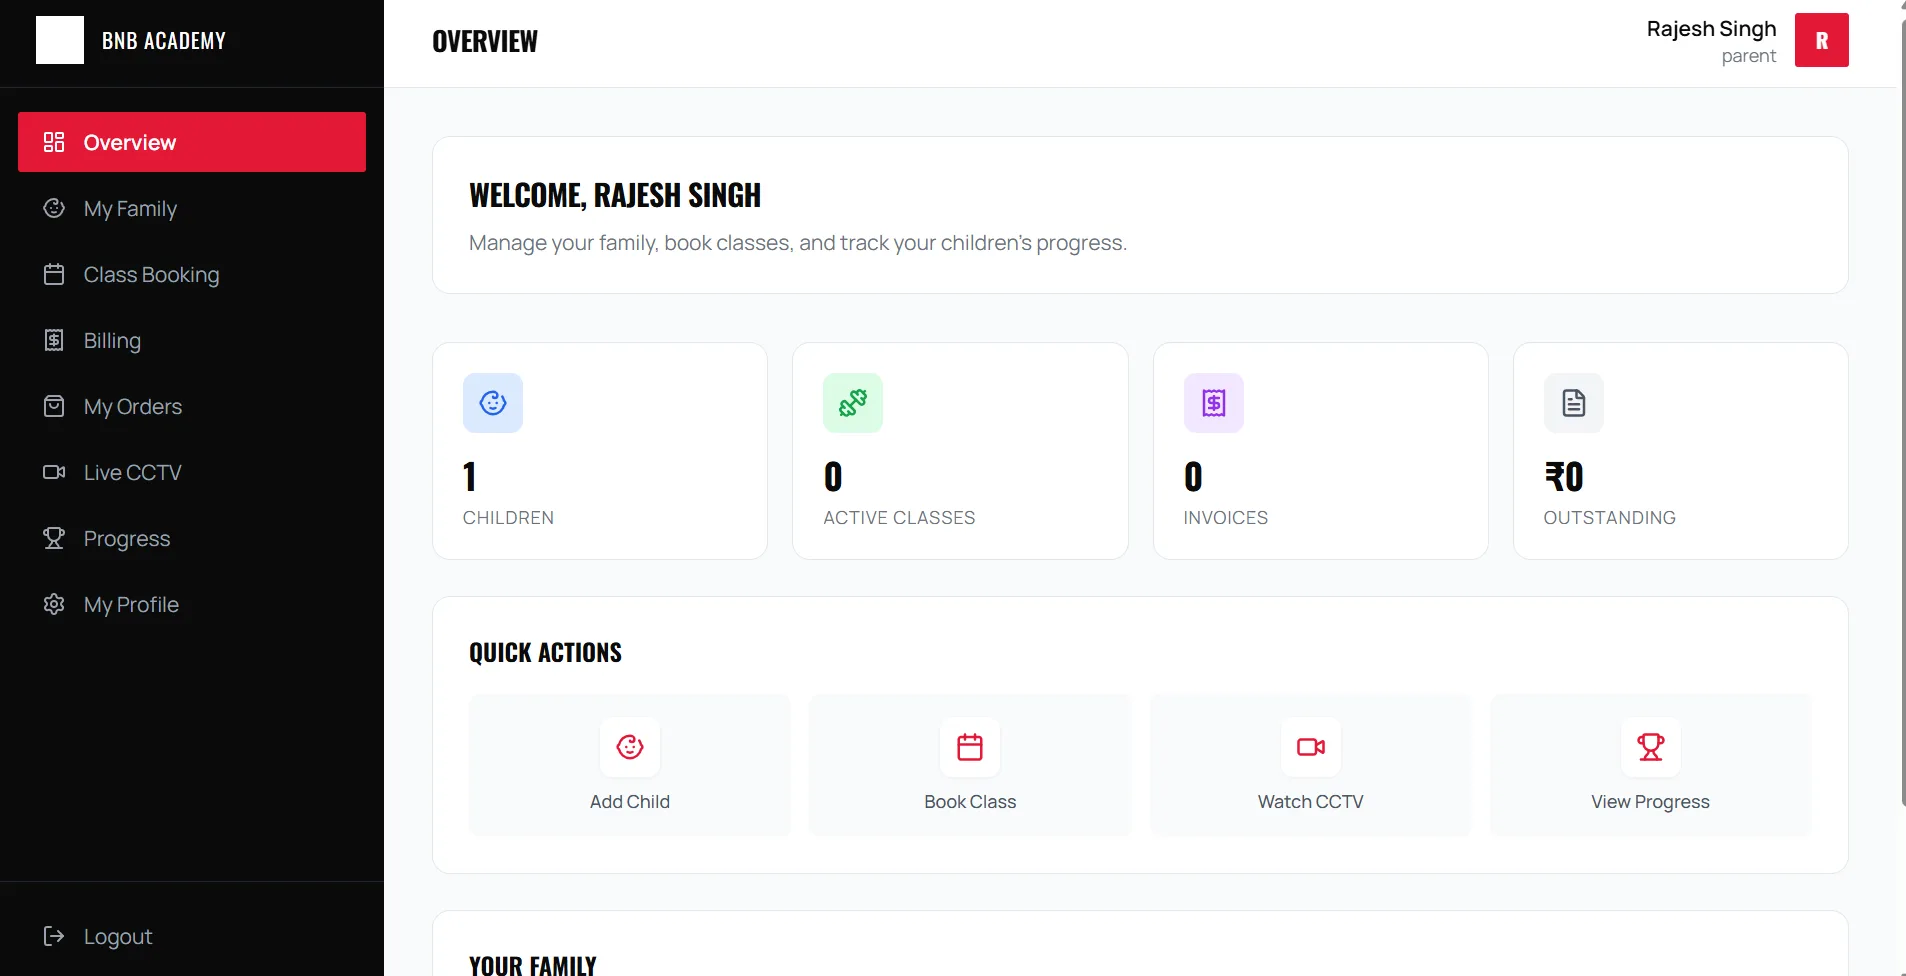
Task: Click the BNB Academy logo
Action: [x=130, y=40]
